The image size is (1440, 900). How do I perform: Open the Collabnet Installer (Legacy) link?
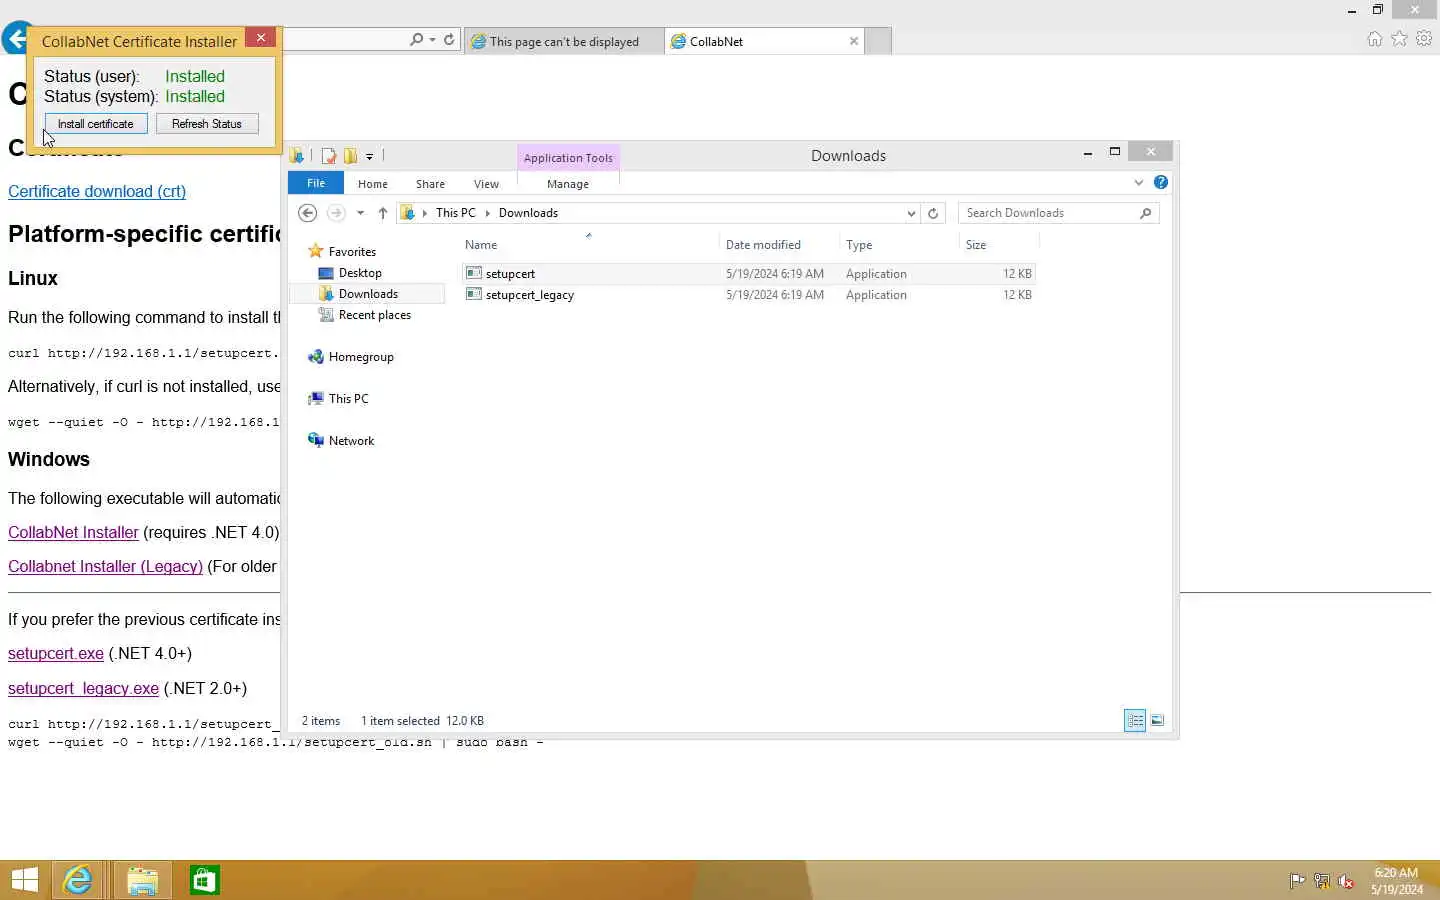click(x=105, y=566)
